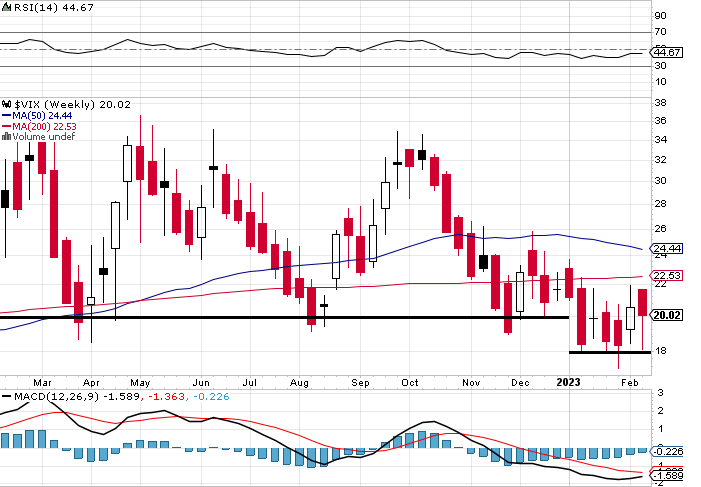The height and width of the screenshot is (487, 701).
Task: Click the Mar month label on axis
Action: 42,383
